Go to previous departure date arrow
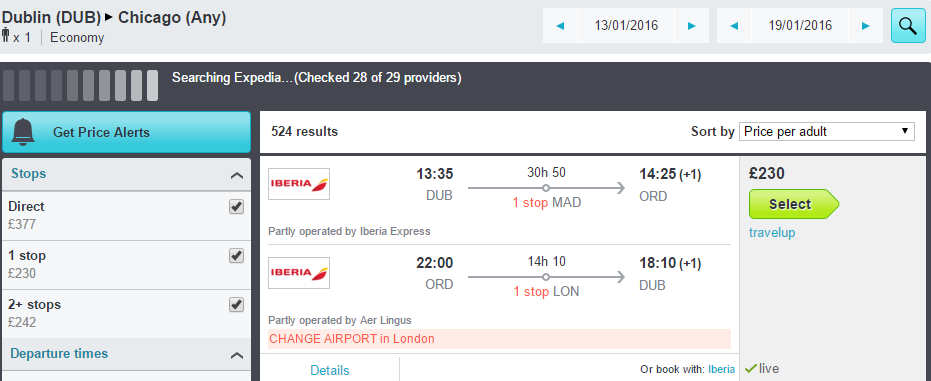This screenshot has width=931, height=381. 560,26
